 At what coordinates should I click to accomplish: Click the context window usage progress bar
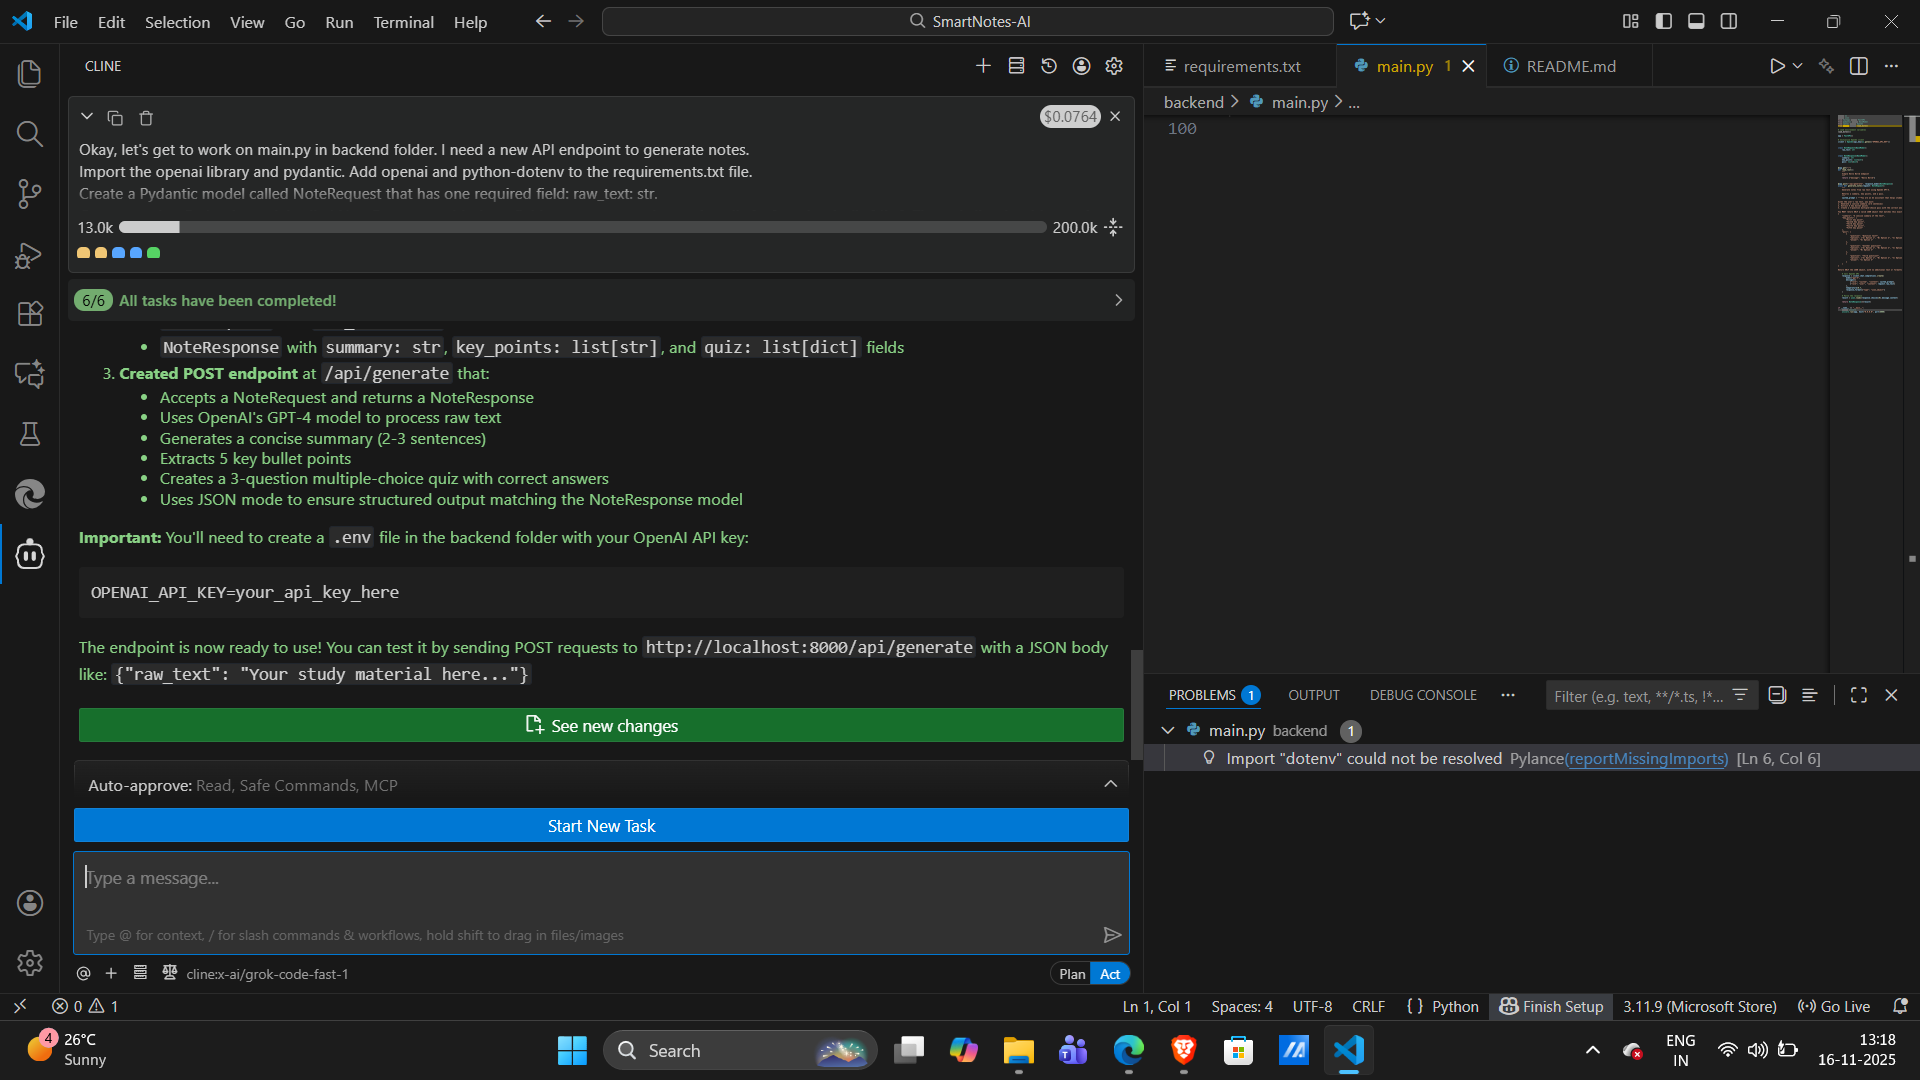tap(582, 228)
